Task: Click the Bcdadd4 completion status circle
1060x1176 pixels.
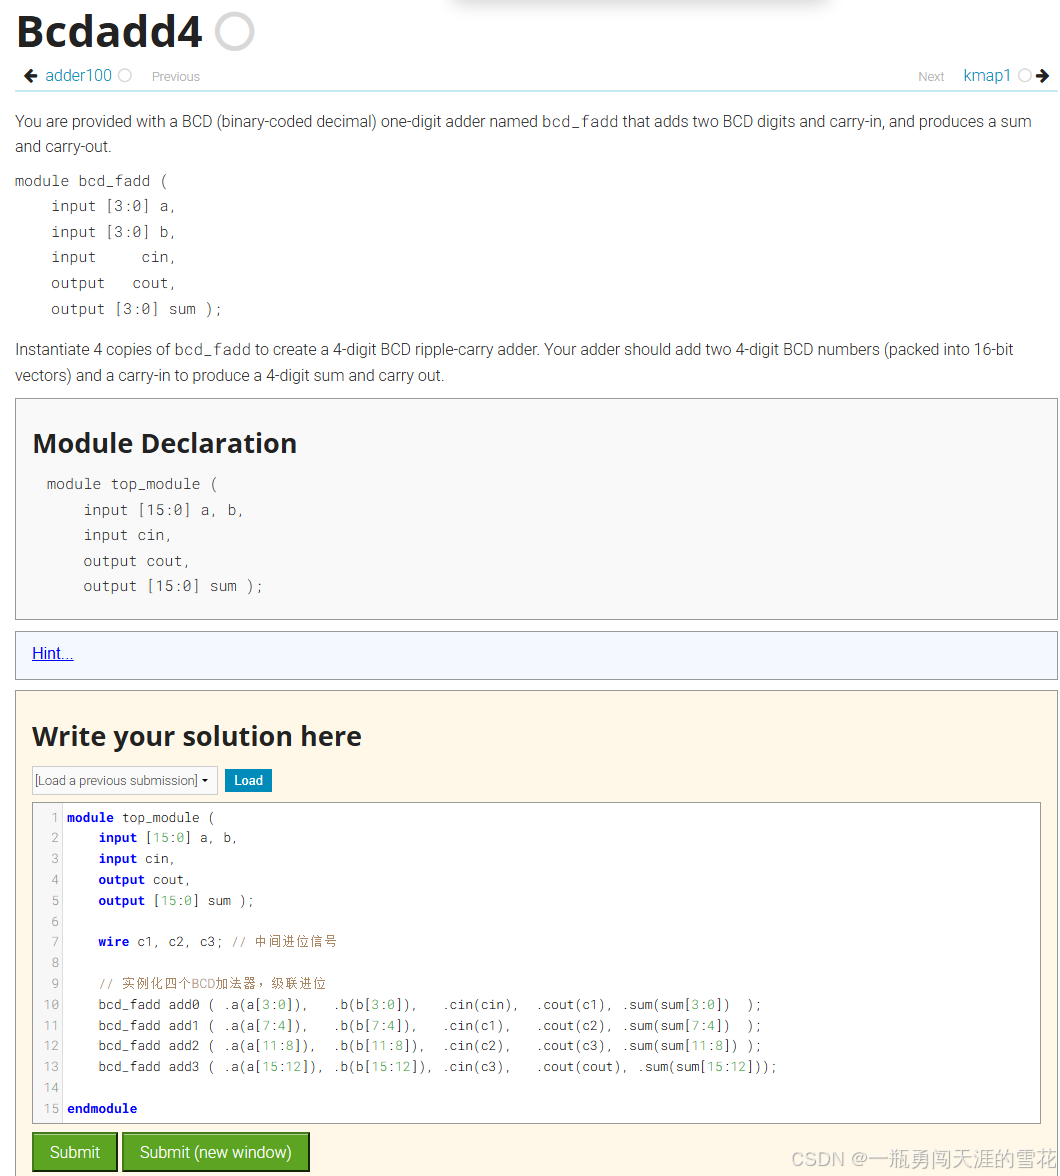Action: click(234, 32)
